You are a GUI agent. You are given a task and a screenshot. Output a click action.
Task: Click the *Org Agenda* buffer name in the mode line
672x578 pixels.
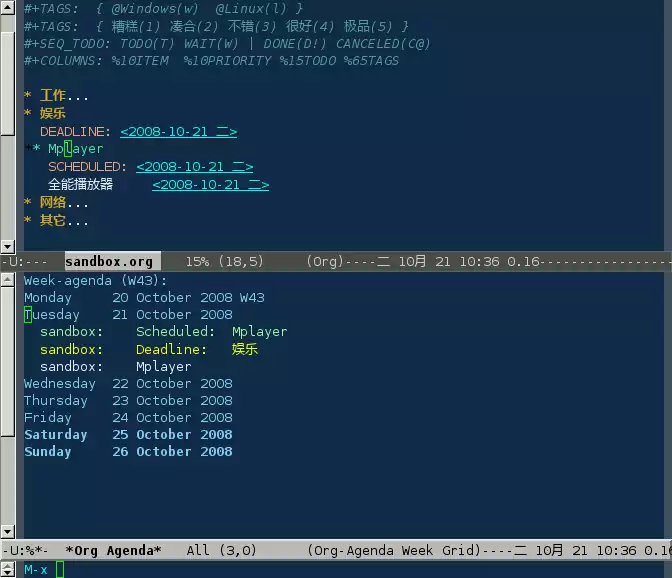113,551
